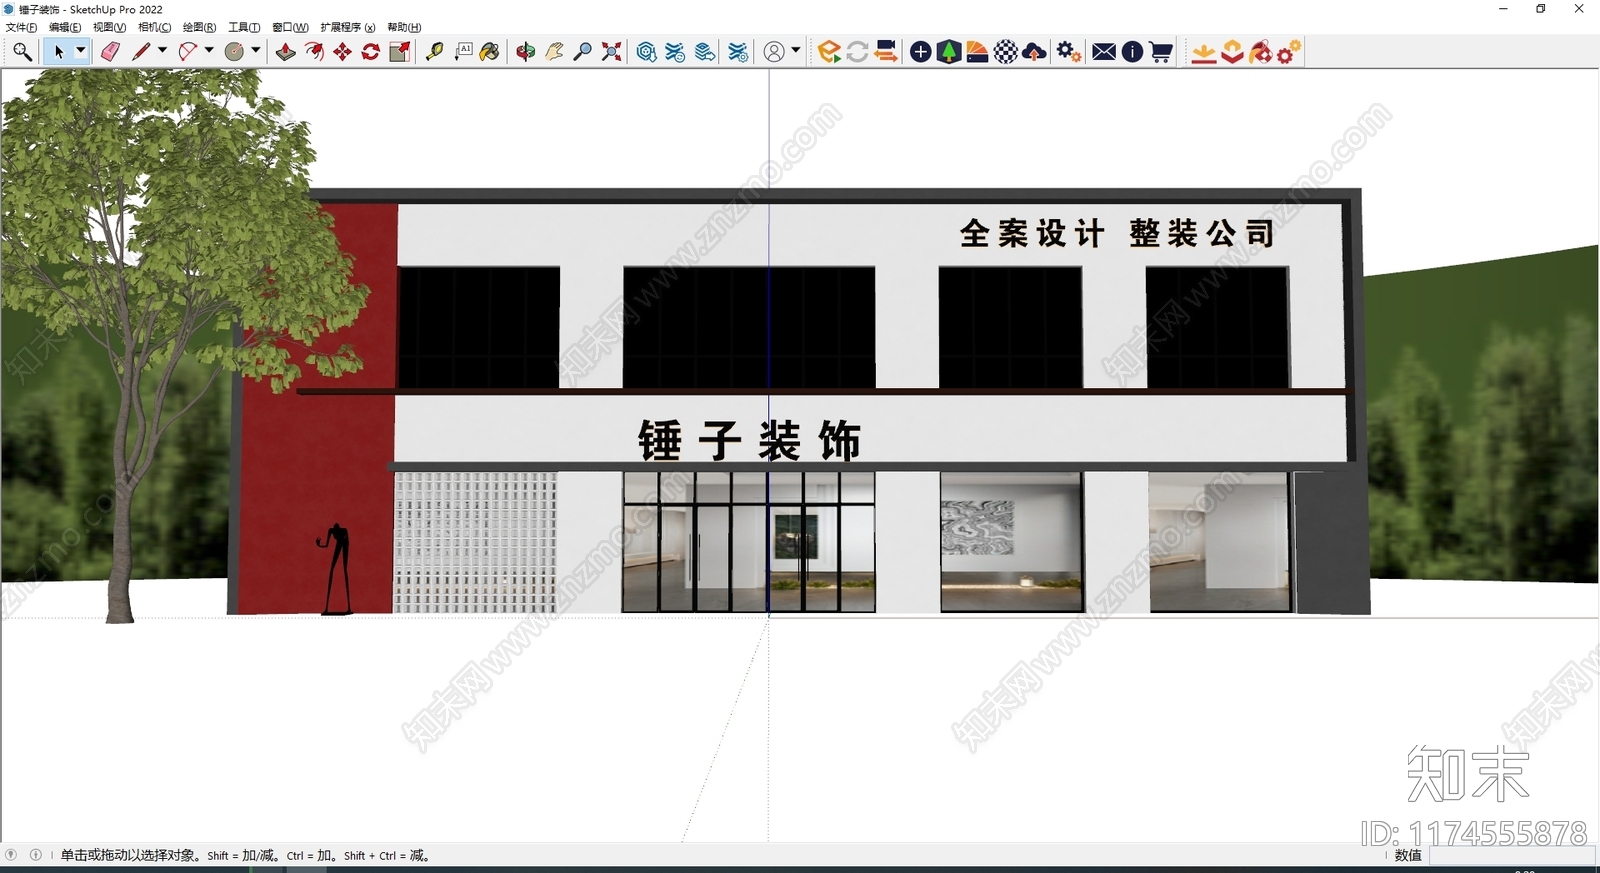The image size is (1600, 873).
Task: Click Send to LayOut icon
Action: 705,52
